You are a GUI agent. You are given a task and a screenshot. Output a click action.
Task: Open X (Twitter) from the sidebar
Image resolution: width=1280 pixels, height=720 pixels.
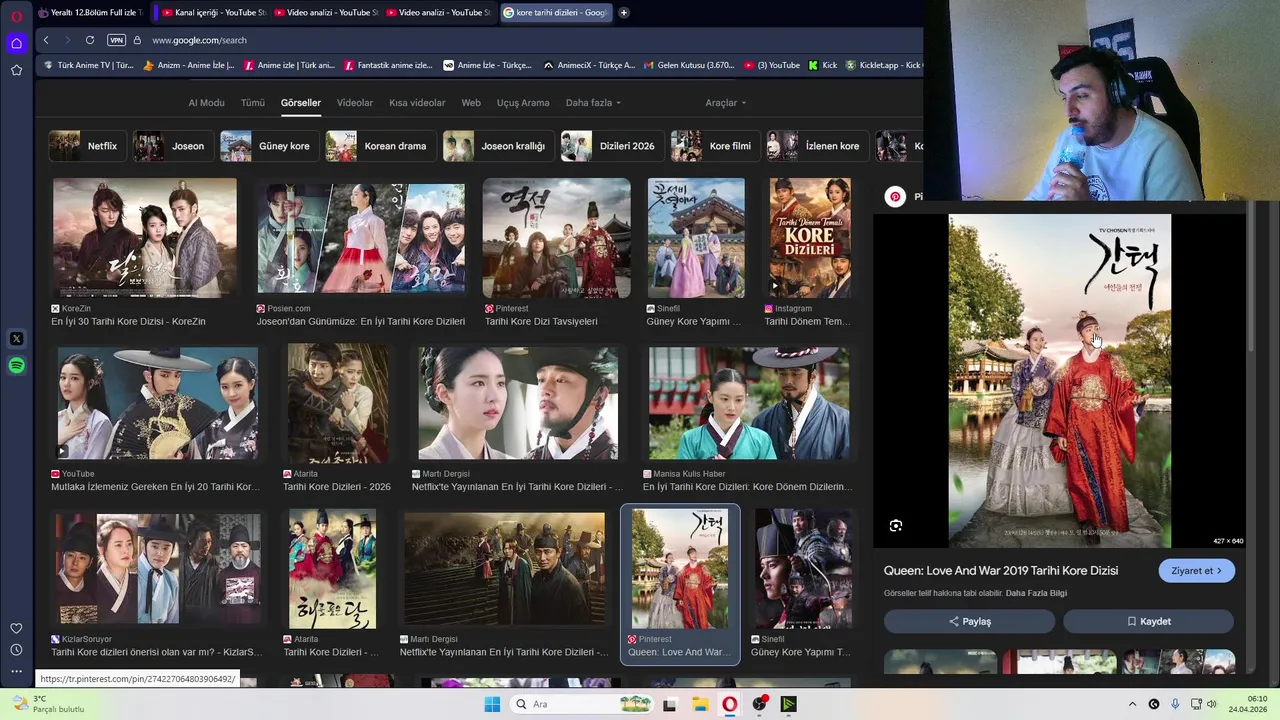16,339
